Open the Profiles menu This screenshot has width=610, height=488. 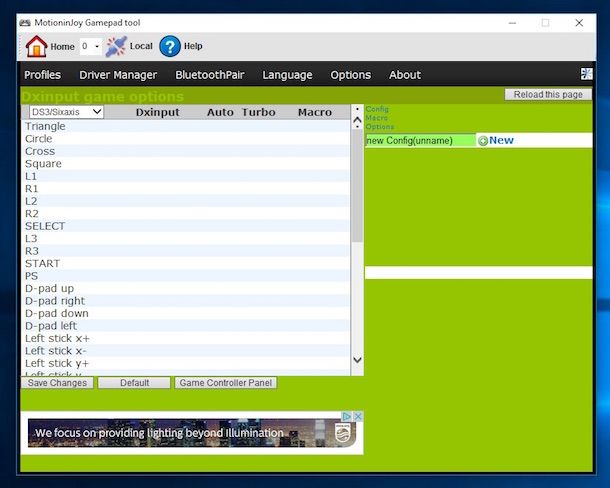pyautogui.click(x=42, y=75)
